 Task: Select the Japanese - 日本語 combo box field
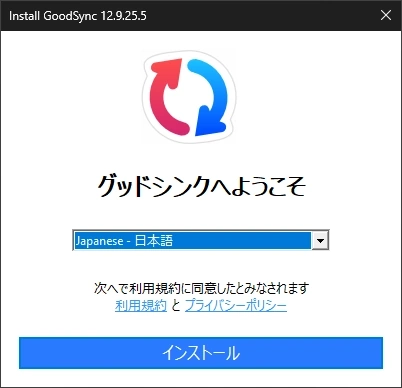201,240
